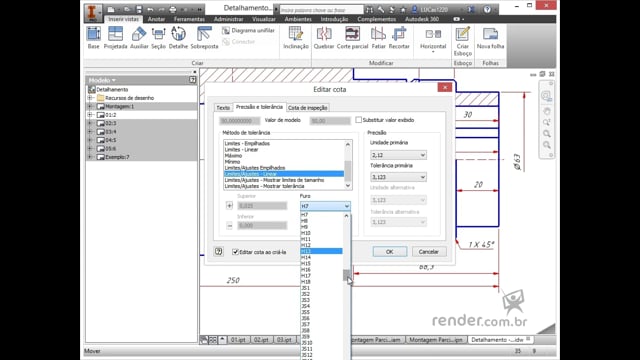
Task: Click the Diagrama unifilar tool
Action: coord(248,31)
